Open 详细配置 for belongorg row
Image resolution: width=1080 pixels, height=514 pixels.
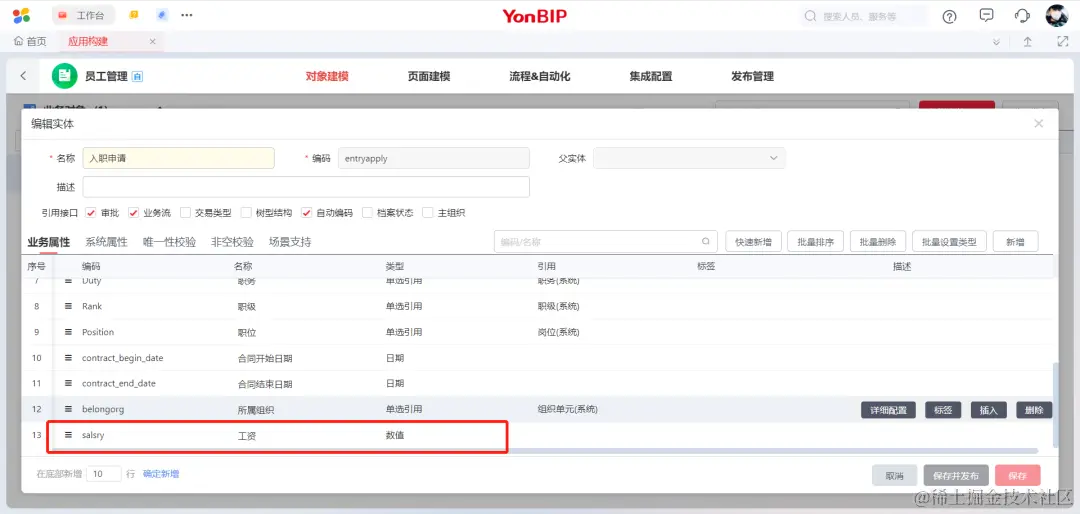[x=889, y=410]
